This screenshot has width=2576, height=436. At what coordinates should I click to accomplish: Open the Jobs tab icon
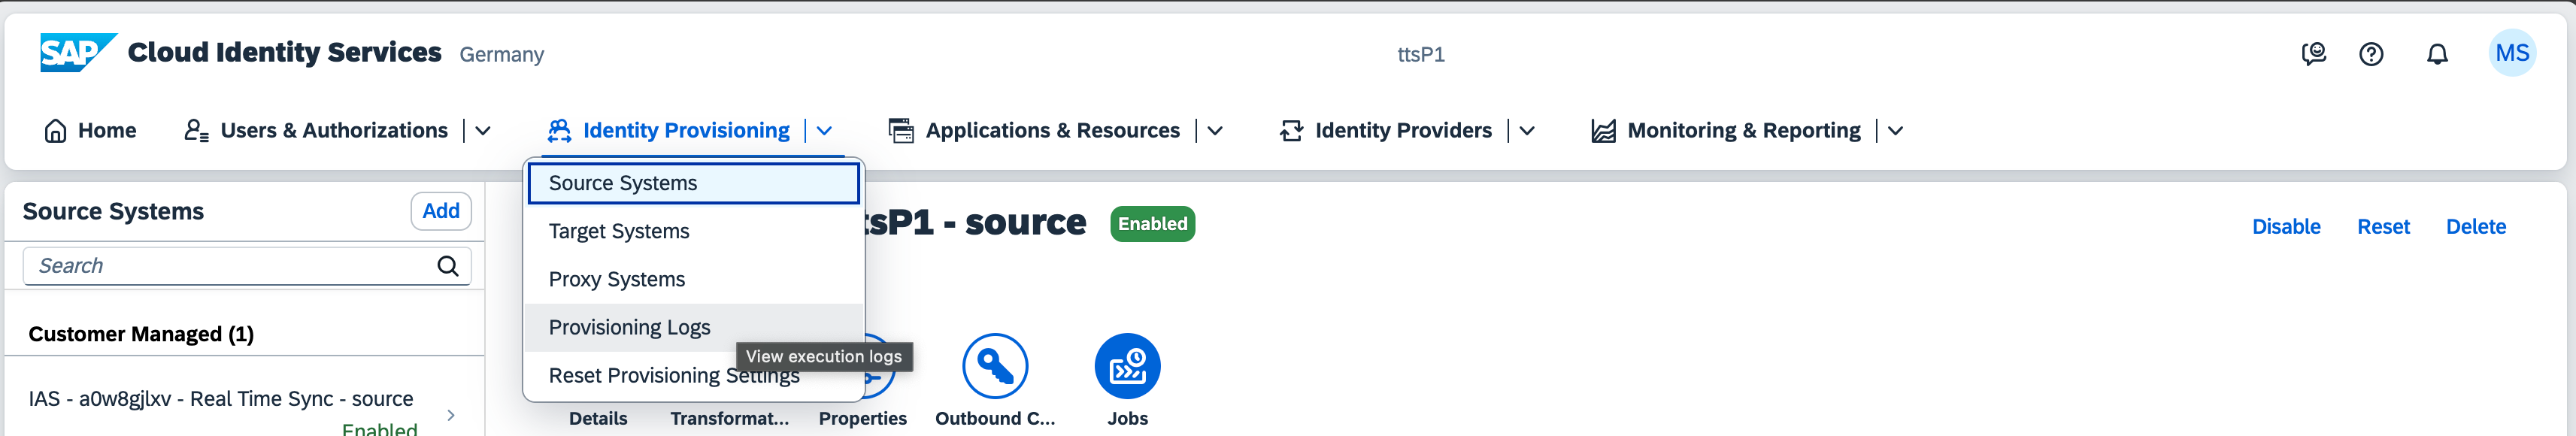pos(1127,367)
